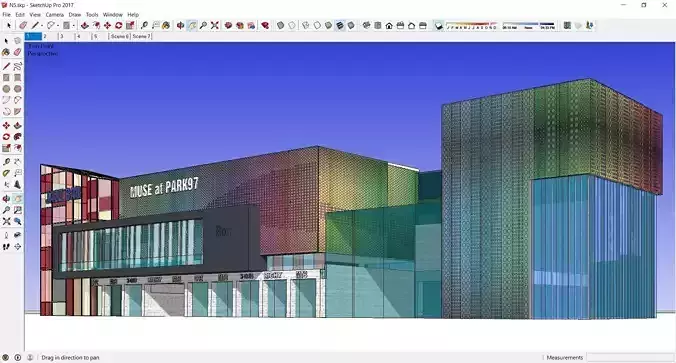Click the Zoom Window tool in side palette
The width and height of the screenshot is (676, 363).
17,210
